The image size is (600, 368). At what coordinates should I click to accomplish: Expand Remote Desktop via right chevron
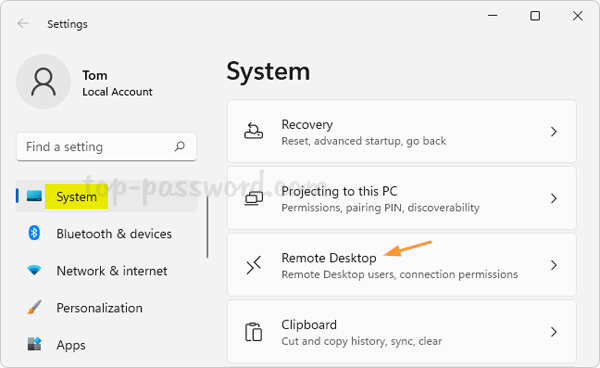[553, 265]
